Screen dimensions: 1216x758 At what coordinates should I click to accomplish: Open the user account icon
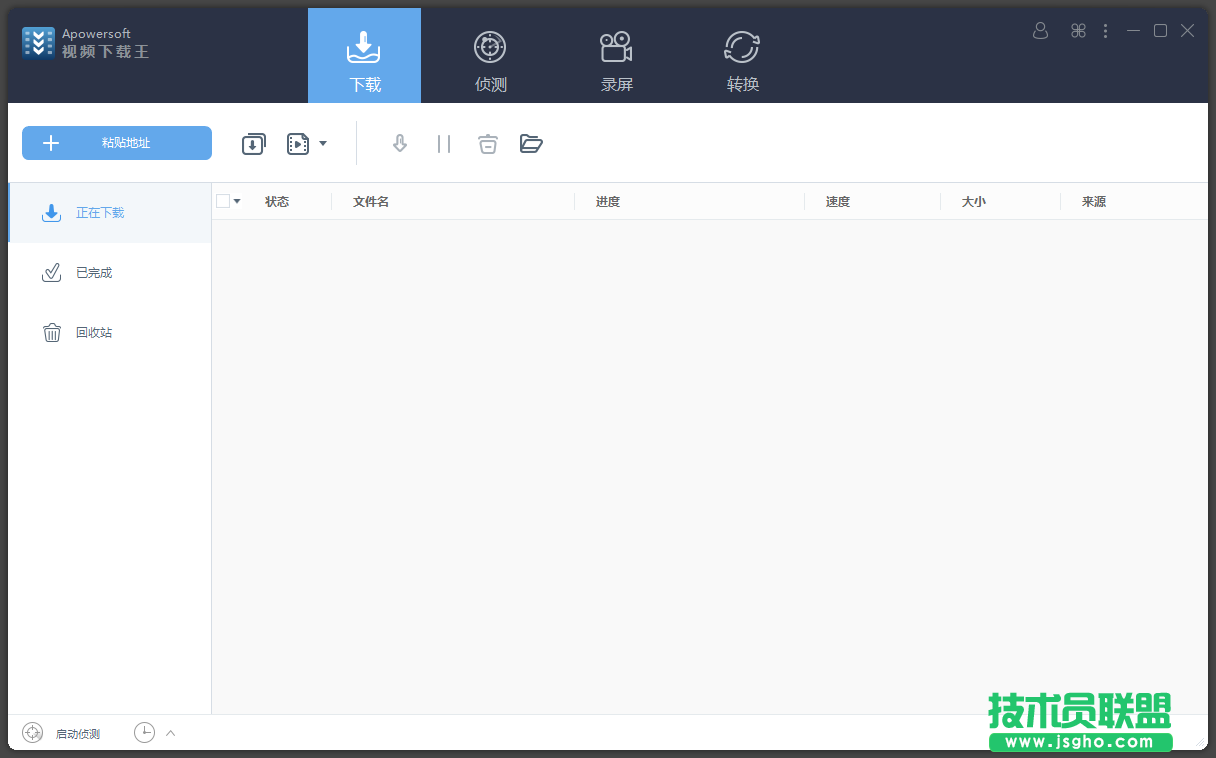click(x=1040, y=31)
